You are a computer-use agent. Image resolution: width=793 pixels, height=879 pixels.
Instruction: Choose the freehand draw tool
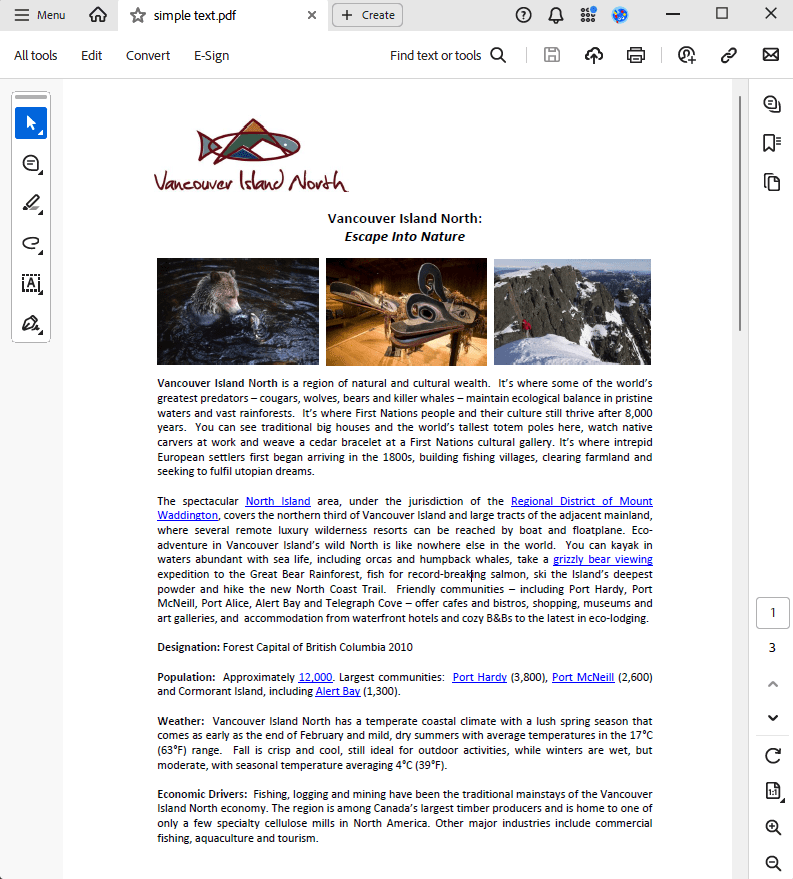31,243
